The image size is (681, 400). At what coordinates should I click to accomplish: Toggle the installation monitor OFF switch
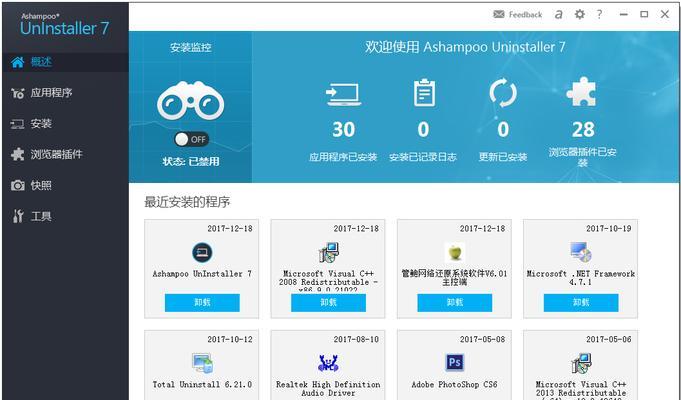point(191,139)
